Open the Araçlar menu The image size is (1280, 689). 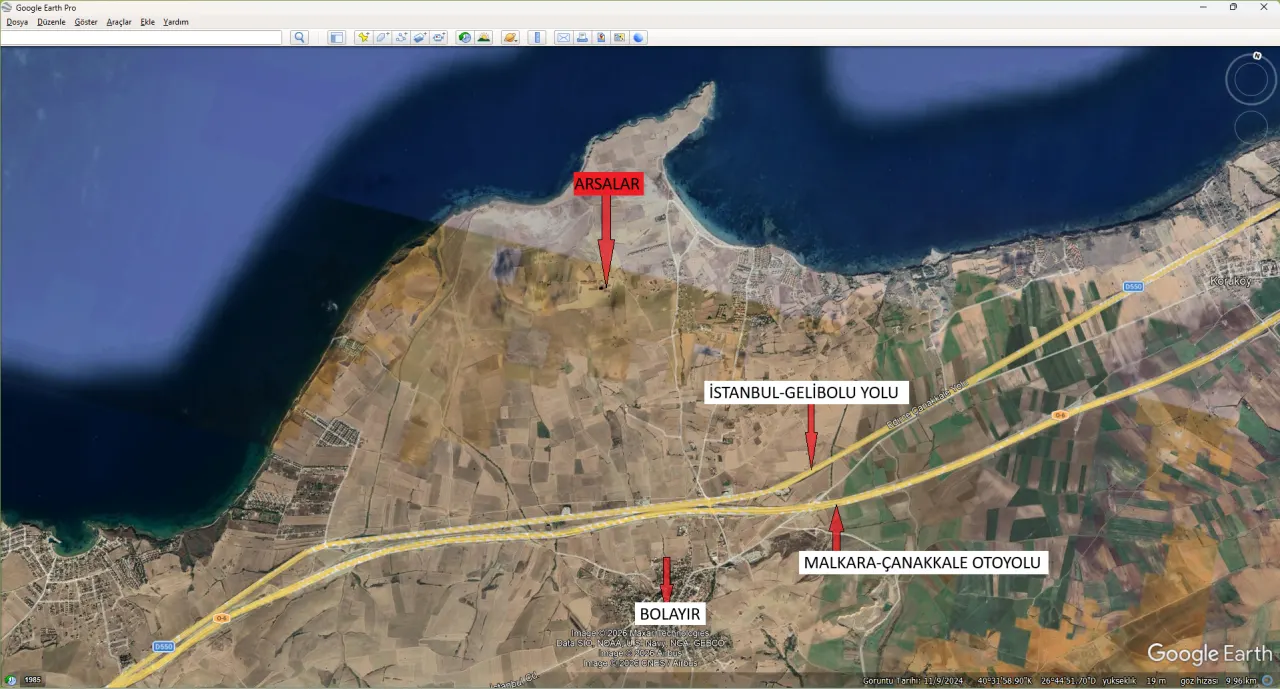tap(119, 22)
